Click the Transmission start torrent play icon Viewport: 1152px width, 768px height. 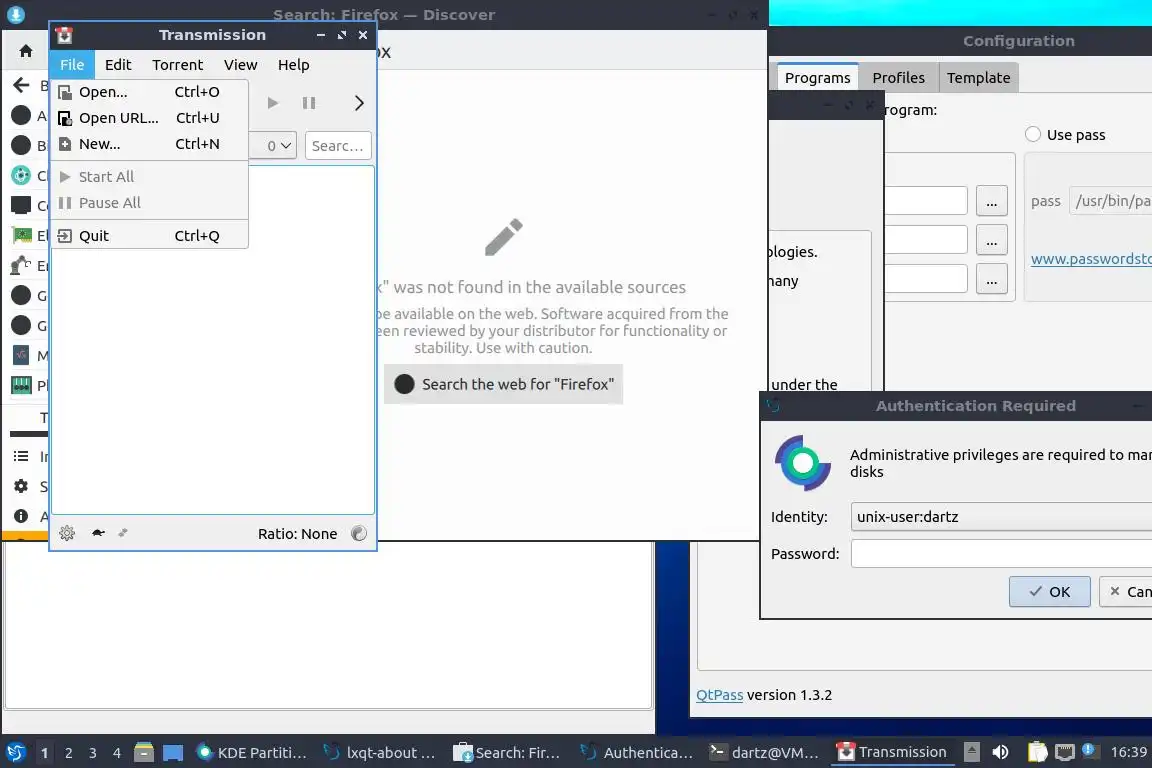[x=273, y=103]
